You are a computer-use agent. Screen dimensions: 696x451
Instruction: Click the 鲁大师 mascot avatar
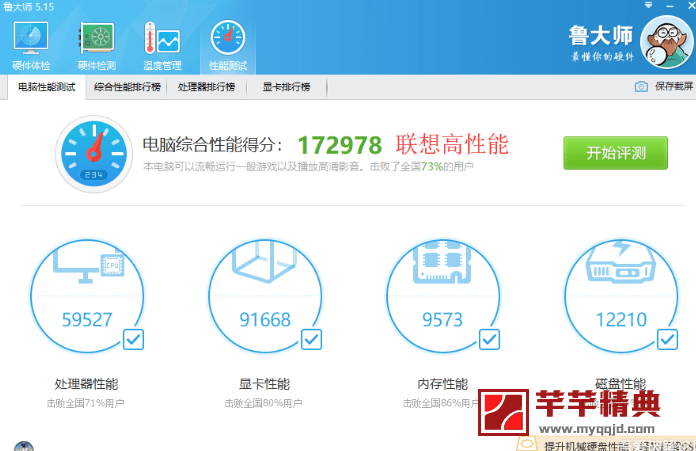coord(666,42)
